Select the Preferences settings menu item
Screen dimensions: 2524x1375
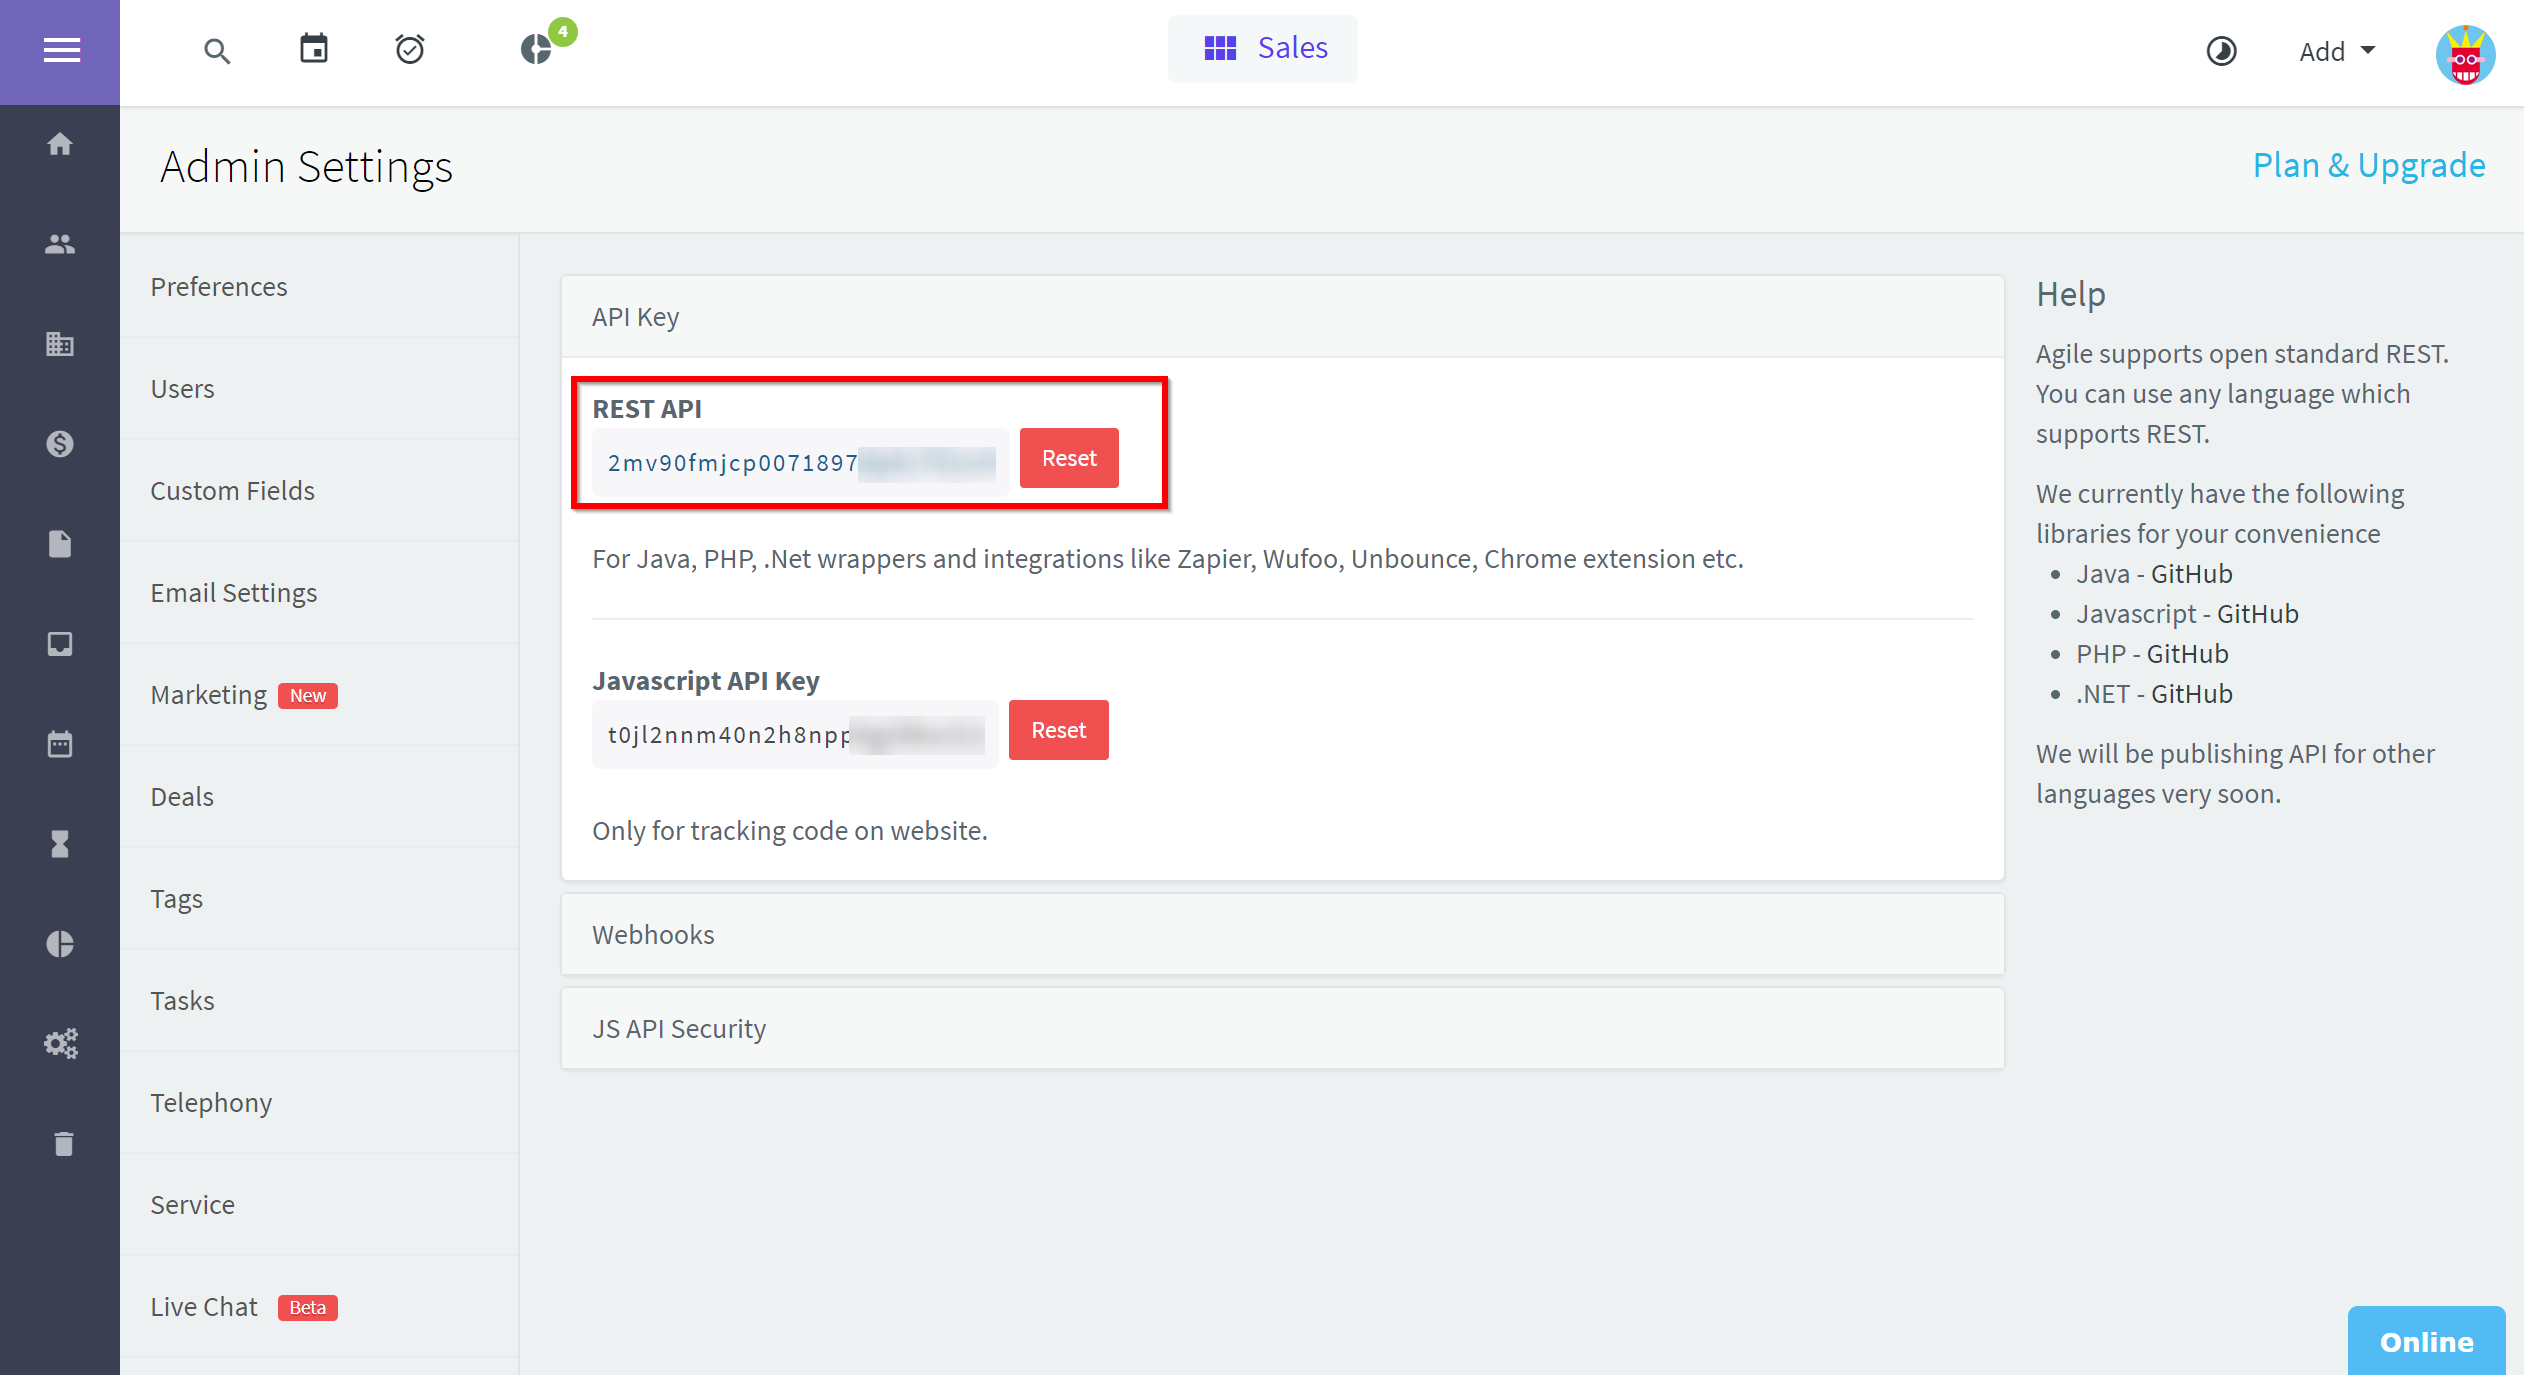coord(218,284)
